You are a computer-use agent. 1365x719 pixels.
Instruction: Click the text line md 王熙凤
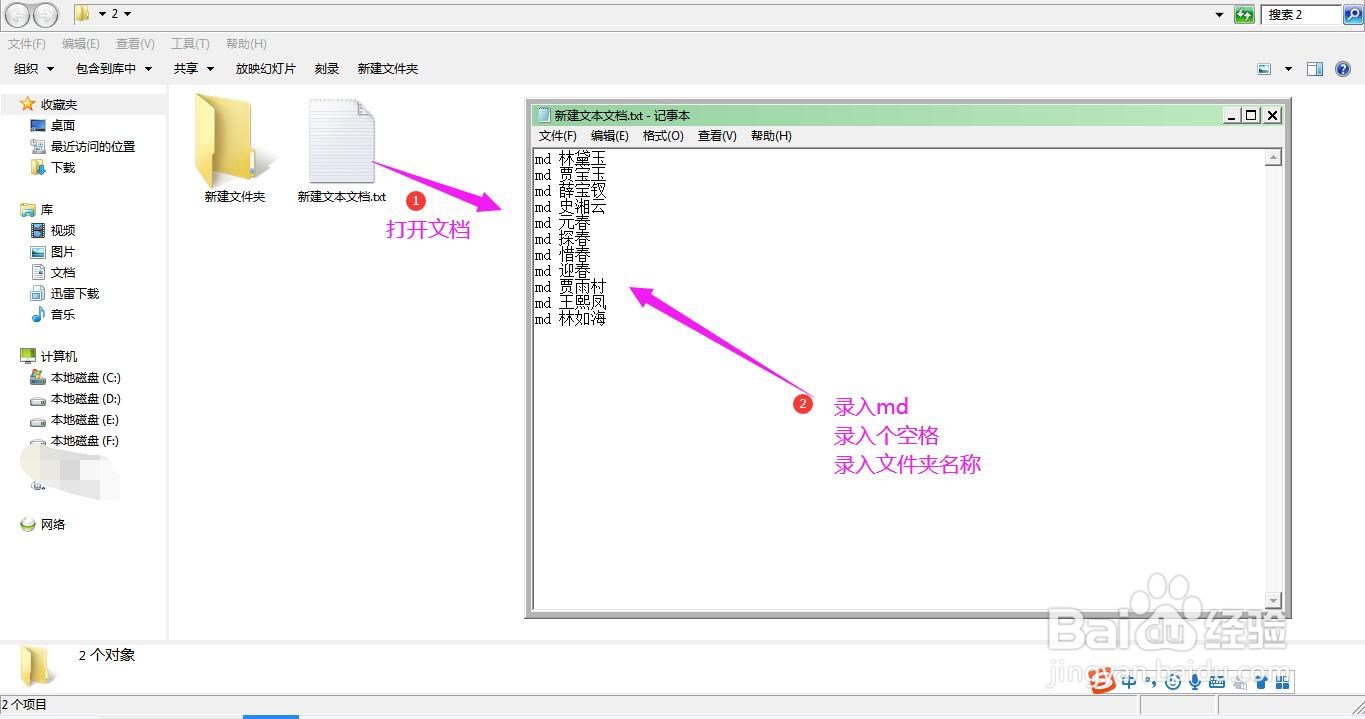(570, 303)
